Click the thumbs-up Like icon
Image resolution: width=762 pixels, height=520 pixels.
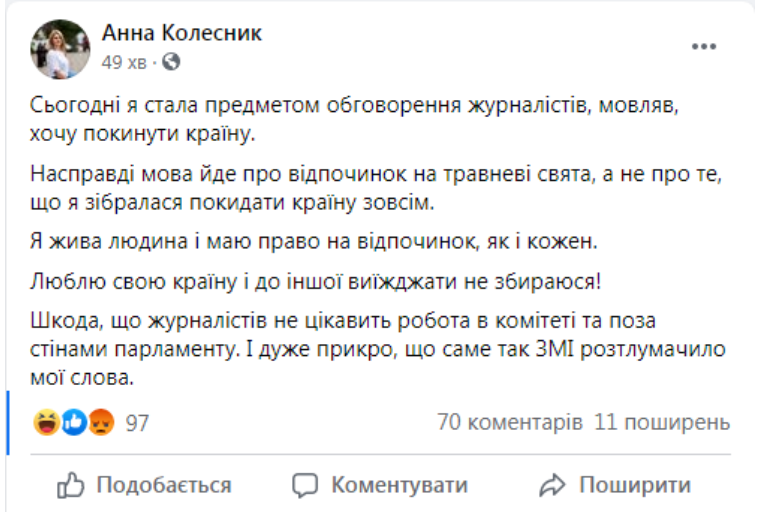(70, 486)
